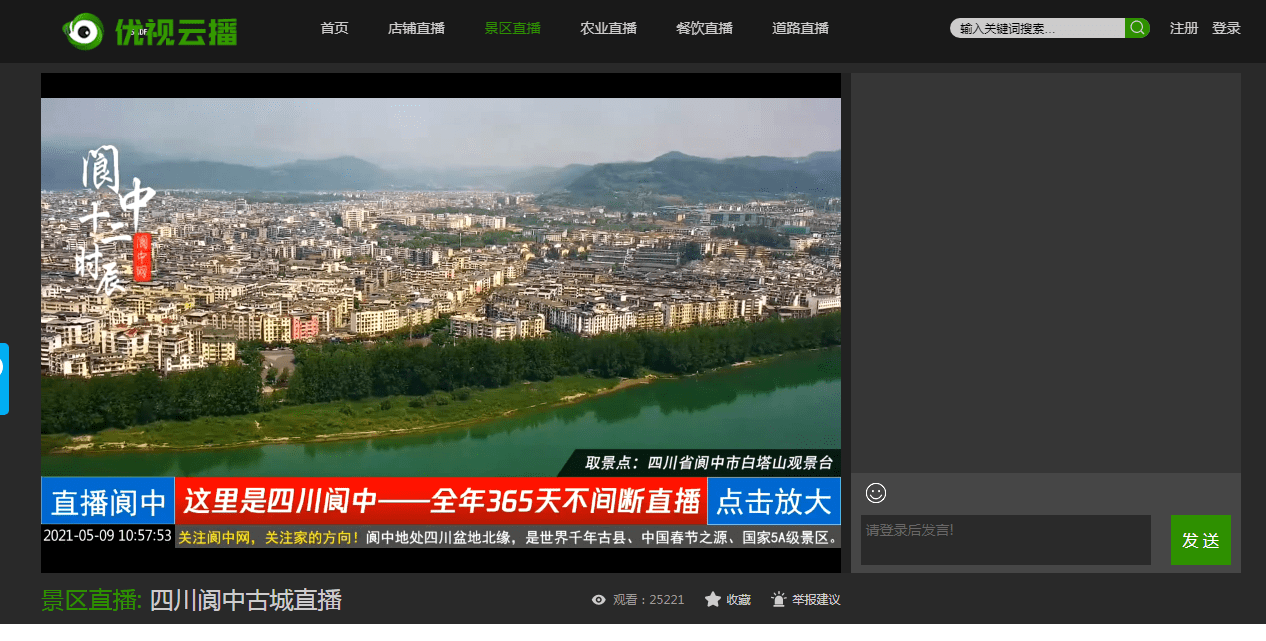
Task: Open the emoji picker in the chat box
Action: coord(876,493)
